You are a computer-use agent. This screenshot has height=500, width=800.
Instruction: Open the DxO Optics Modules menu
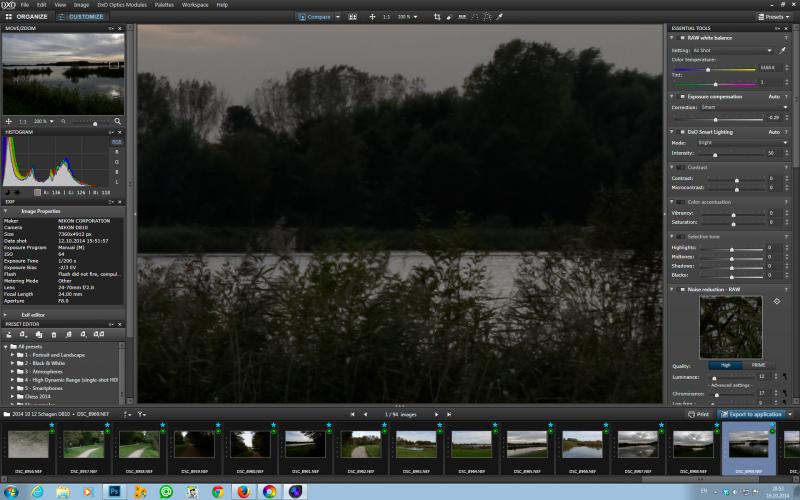click(122, 5)
